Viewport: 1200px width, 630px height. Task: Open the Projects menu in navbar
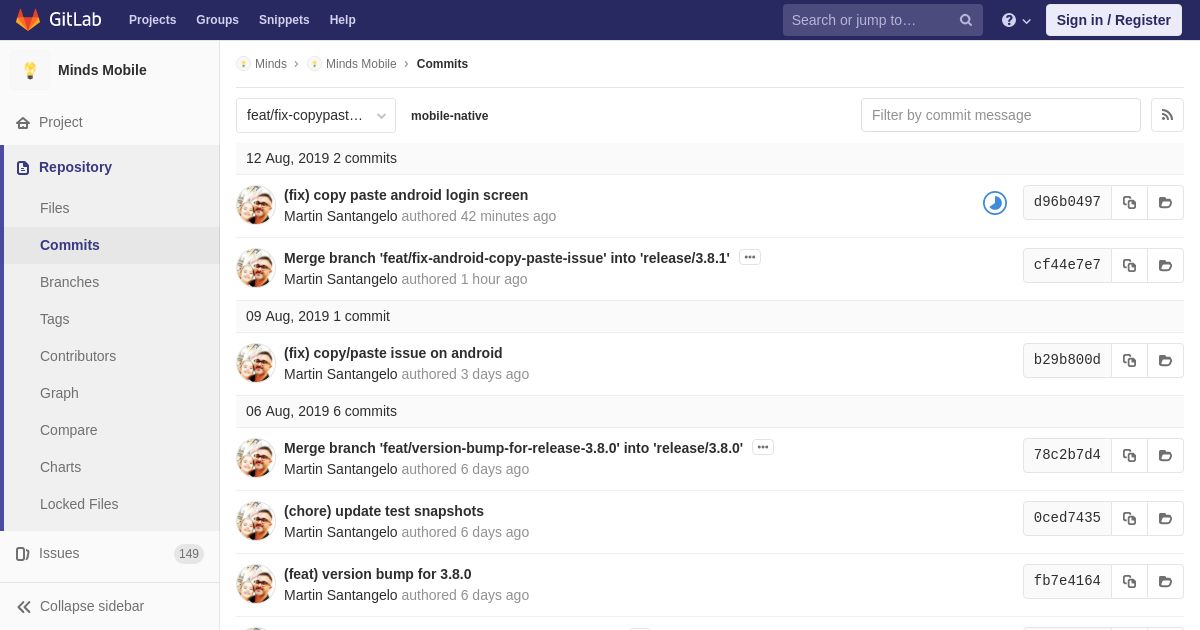click(x=152, y=20)
